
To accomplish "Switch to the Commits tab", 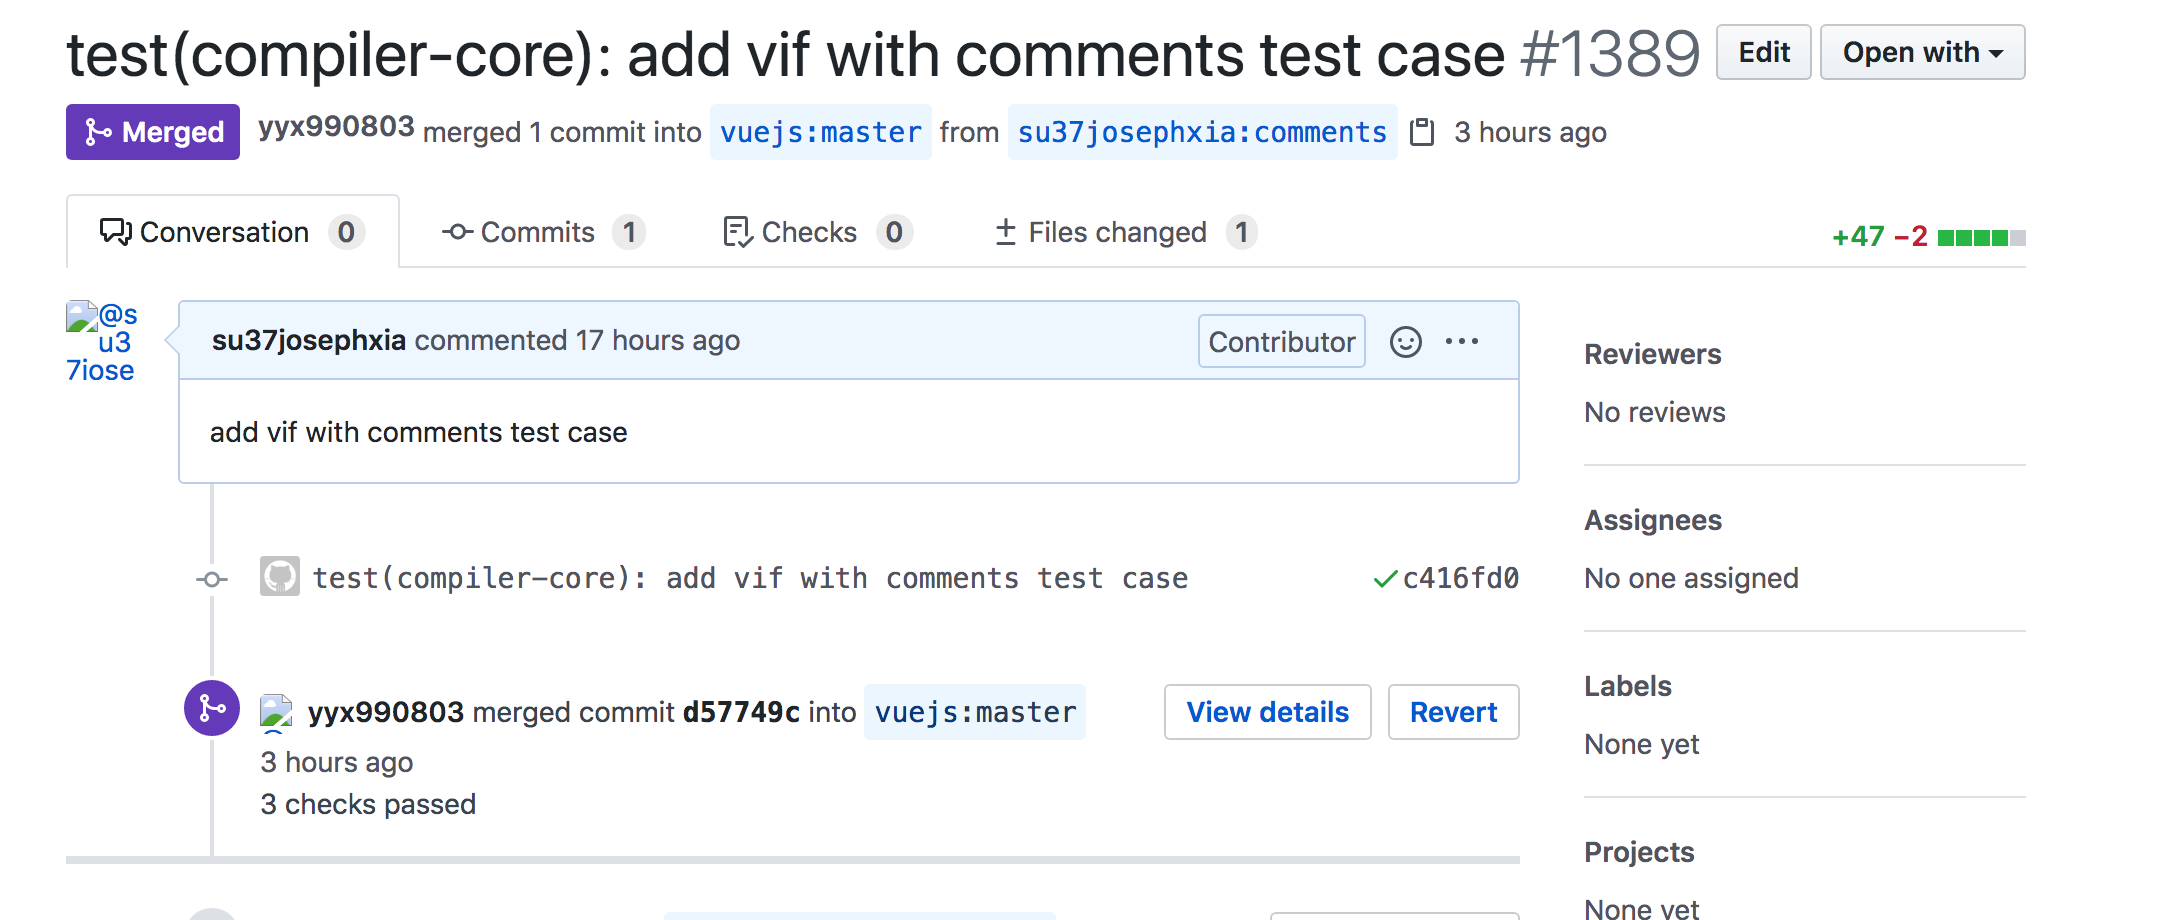I will point(543,232).
